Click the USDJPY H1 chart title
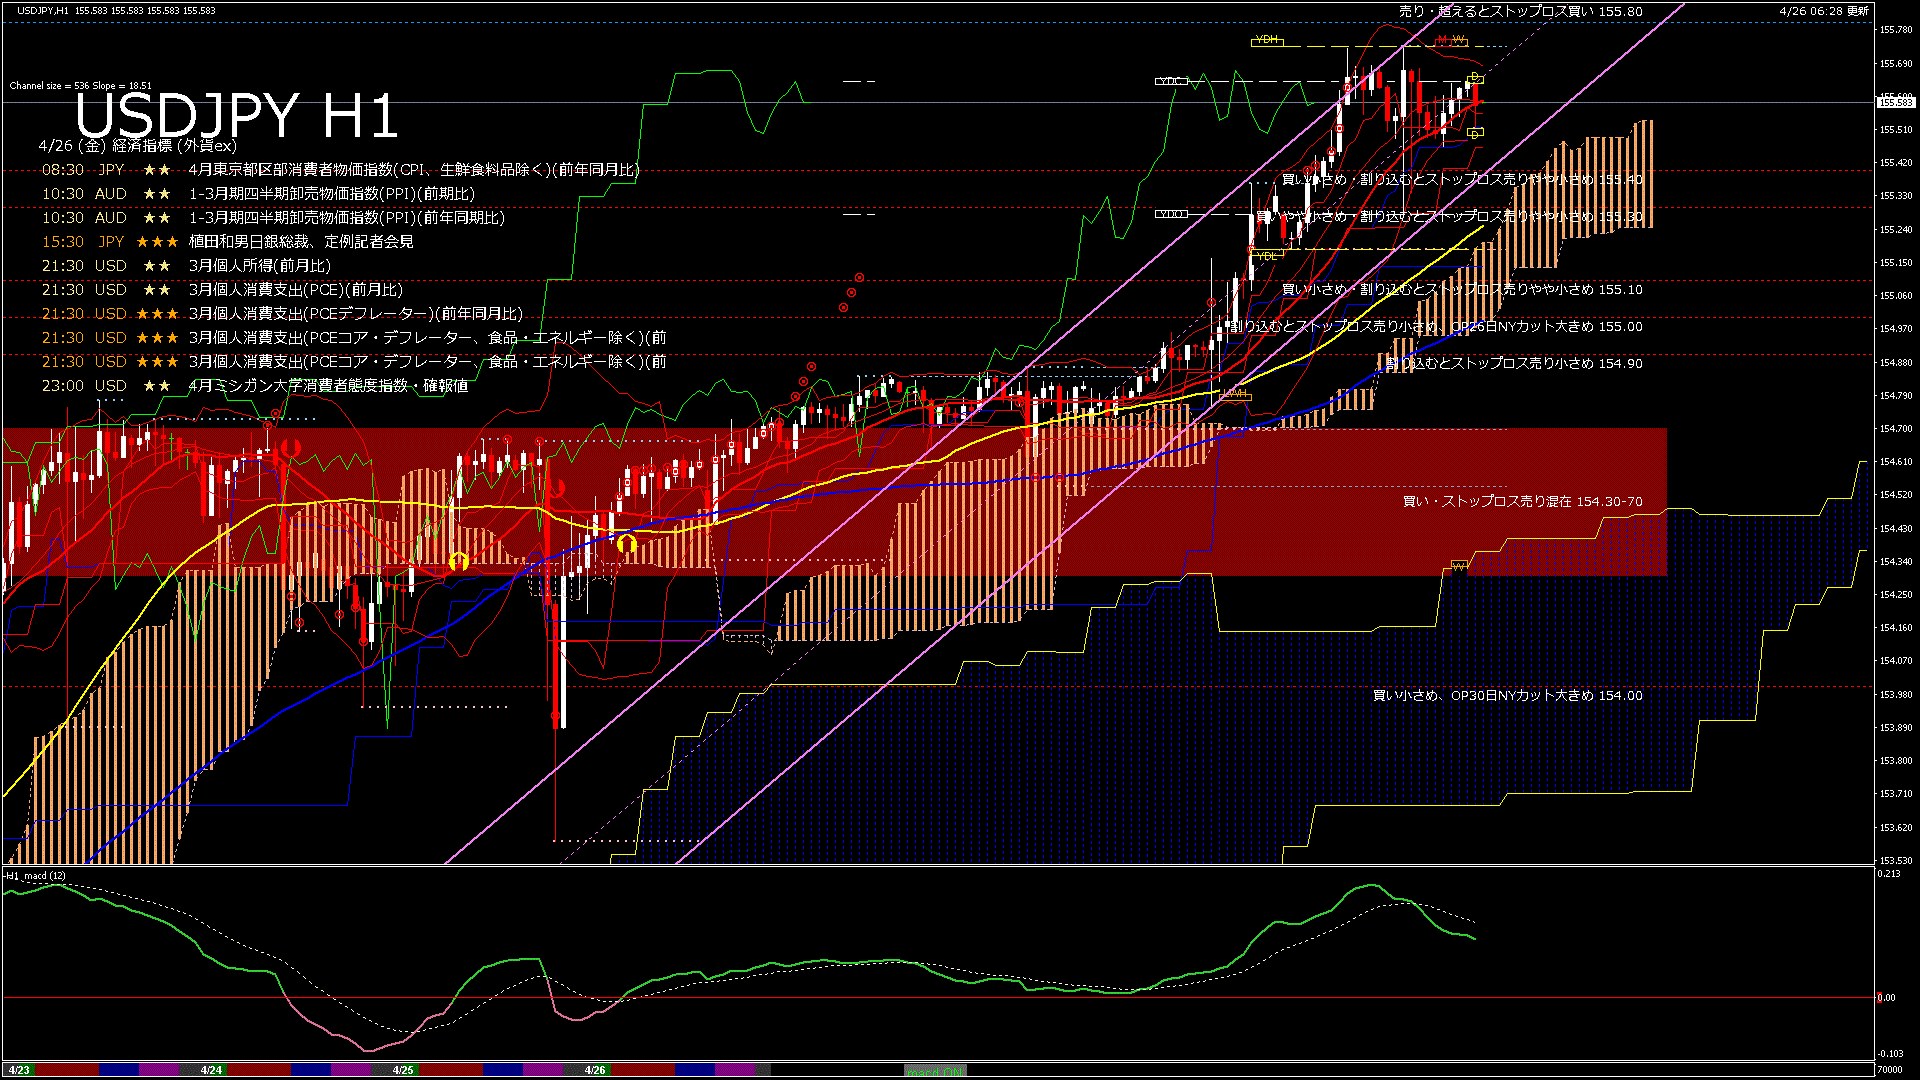 [x=236, y=115]
